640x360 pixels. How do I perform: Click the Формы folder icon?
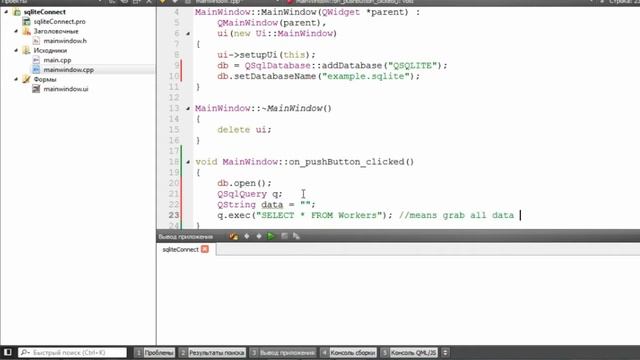pyautogui.click(x=27, y=79)
